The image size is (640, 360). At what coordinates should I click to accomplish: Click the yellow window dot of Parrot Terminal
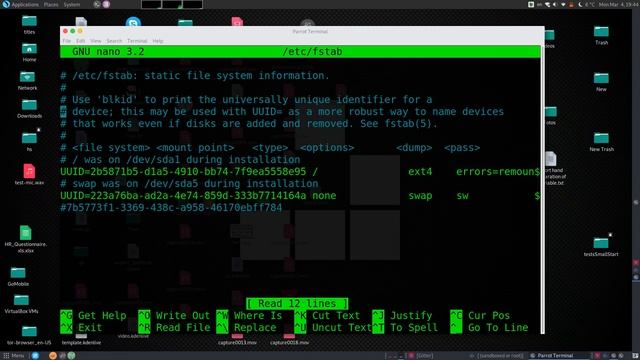pyautogui.click(x=80, y=31)
